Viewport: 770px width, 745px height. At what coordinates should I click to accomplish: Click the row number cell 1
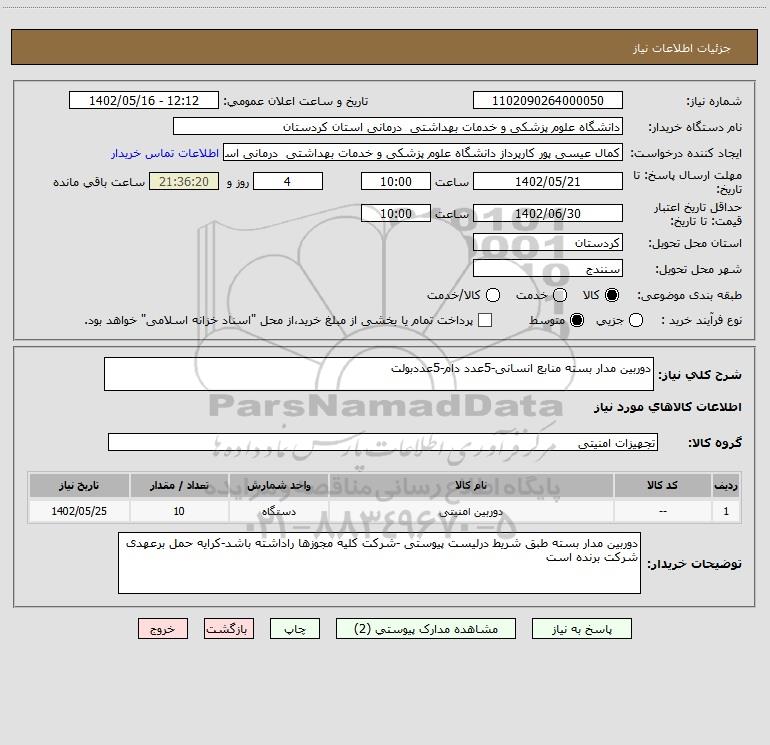[x=726, y=511]
